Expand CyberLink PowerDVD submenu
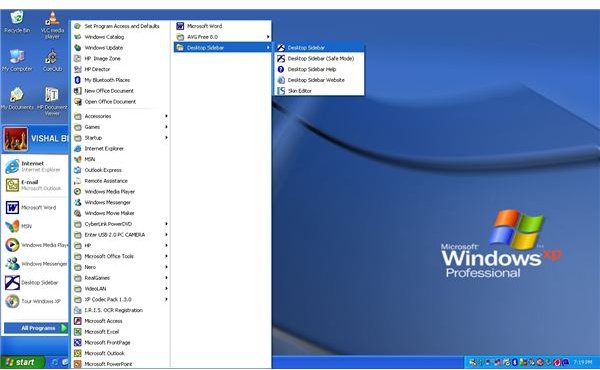Screen dimensions: 600x370 [x=121, y=224]
